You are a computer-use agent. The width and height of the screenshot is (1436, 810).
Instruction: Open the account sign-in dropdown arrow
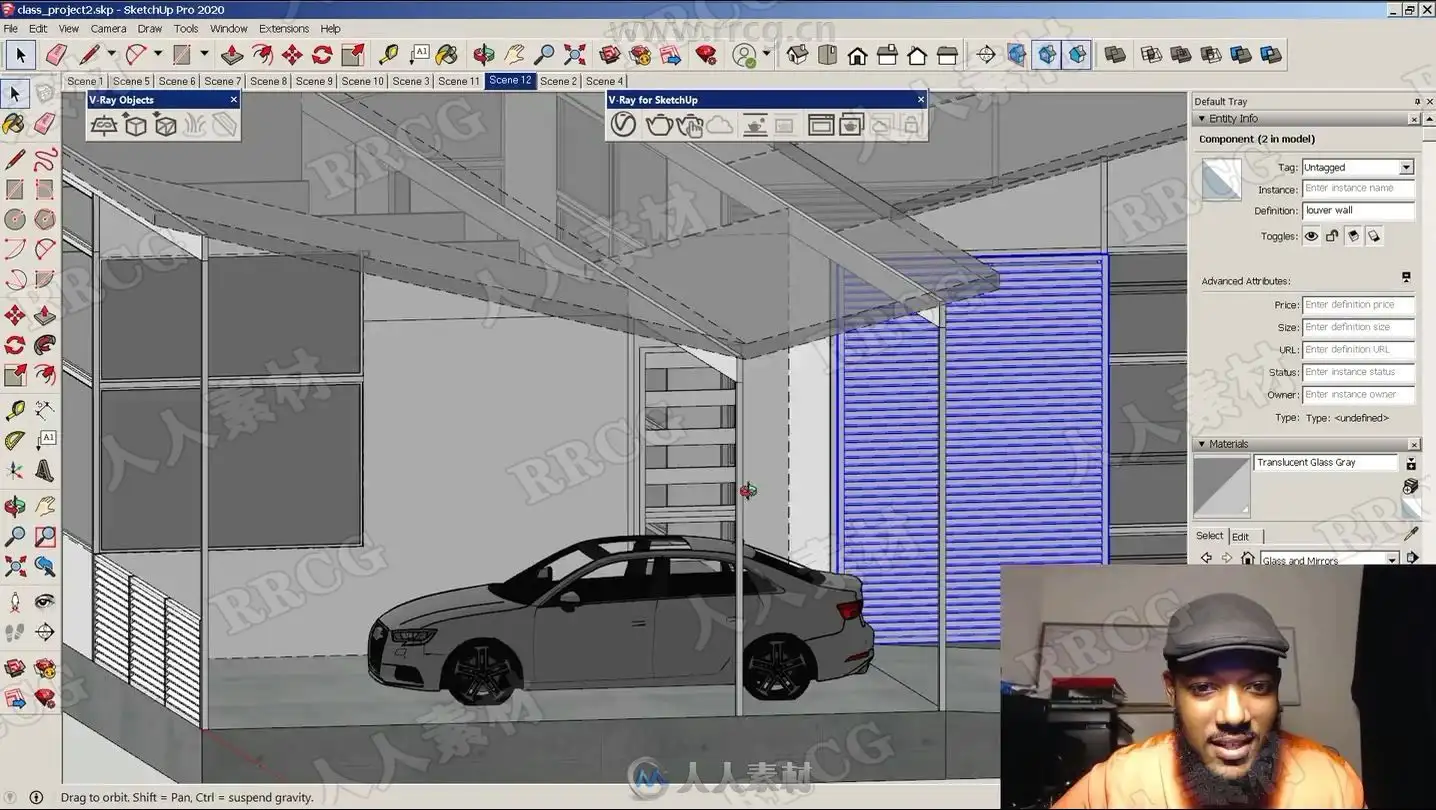pos(767,54)
